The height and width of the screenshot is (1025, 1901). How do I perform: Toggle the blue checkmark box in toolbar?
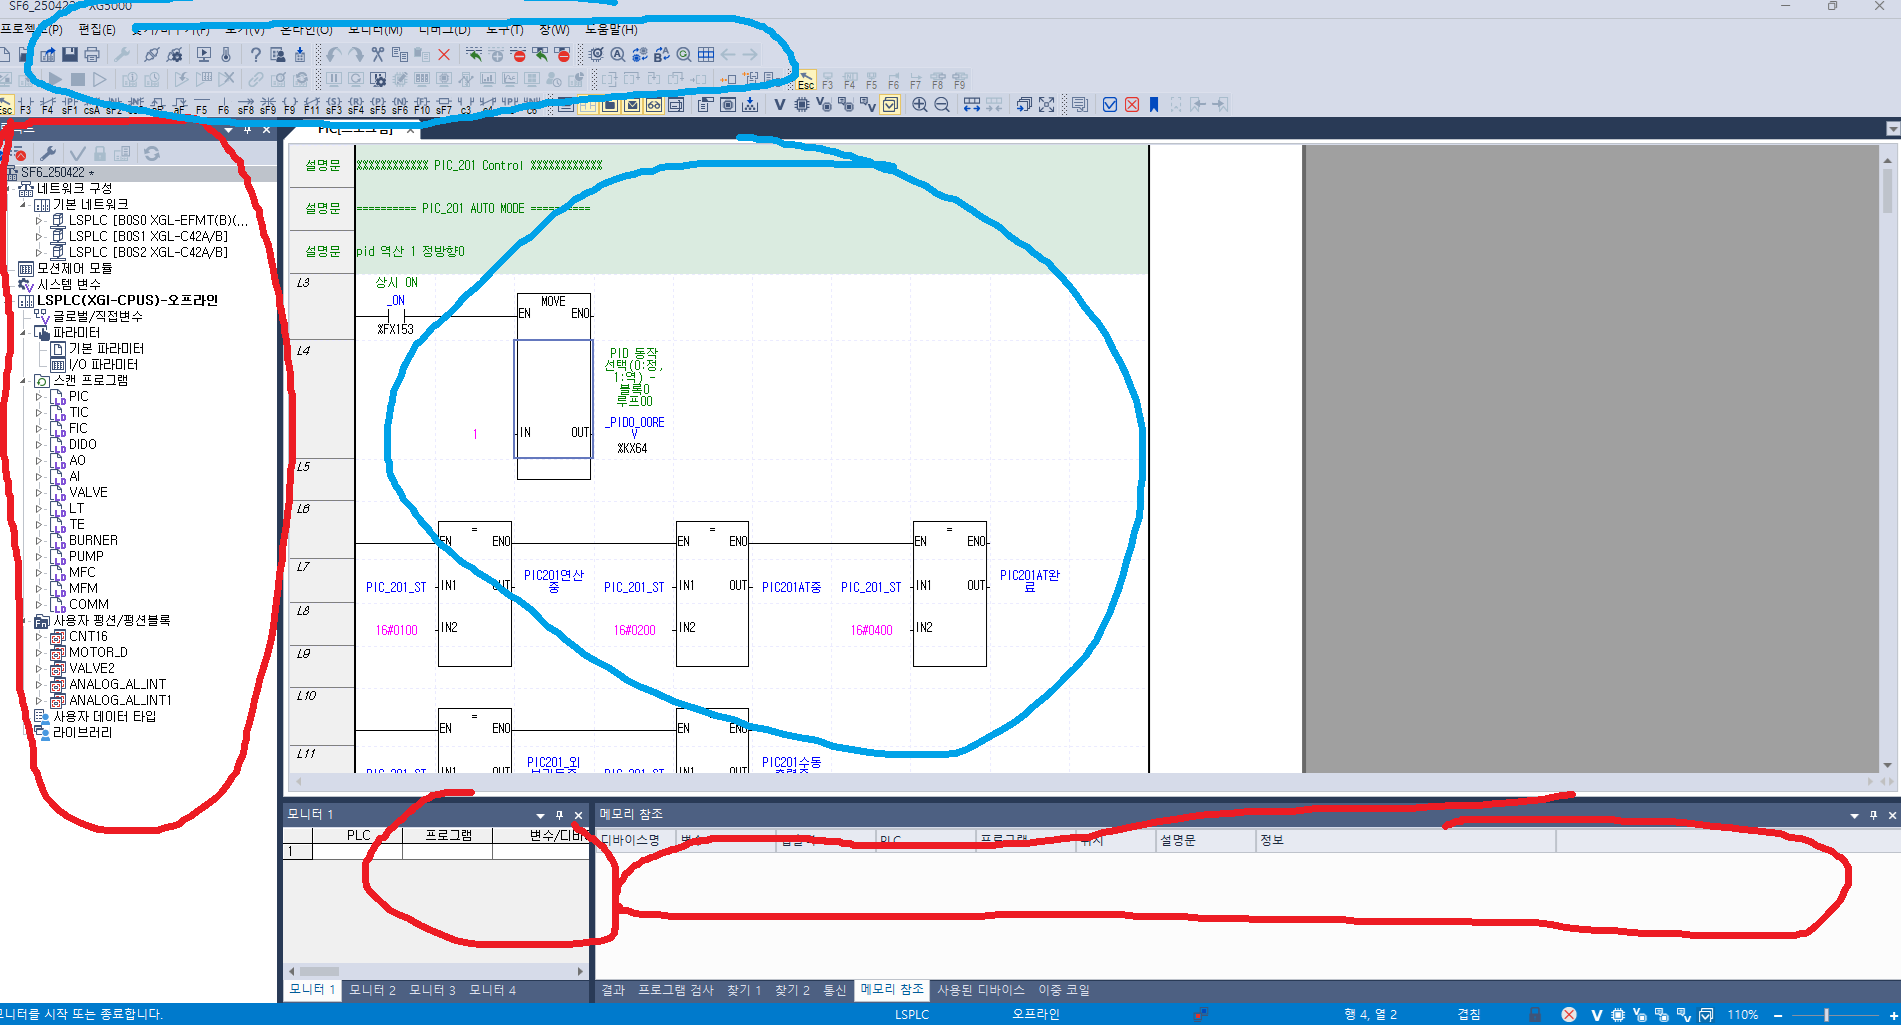click(x=1109, y=105)
